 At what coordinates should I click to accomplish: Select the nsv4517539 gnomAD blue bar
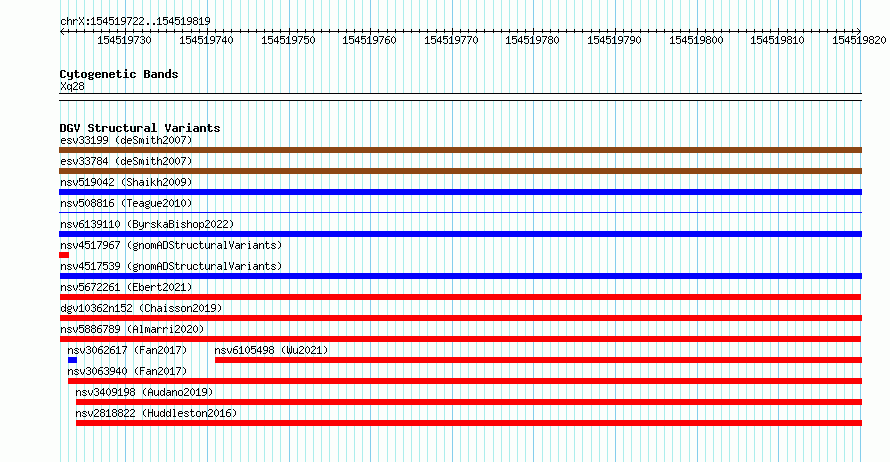(x=460, y=276)
